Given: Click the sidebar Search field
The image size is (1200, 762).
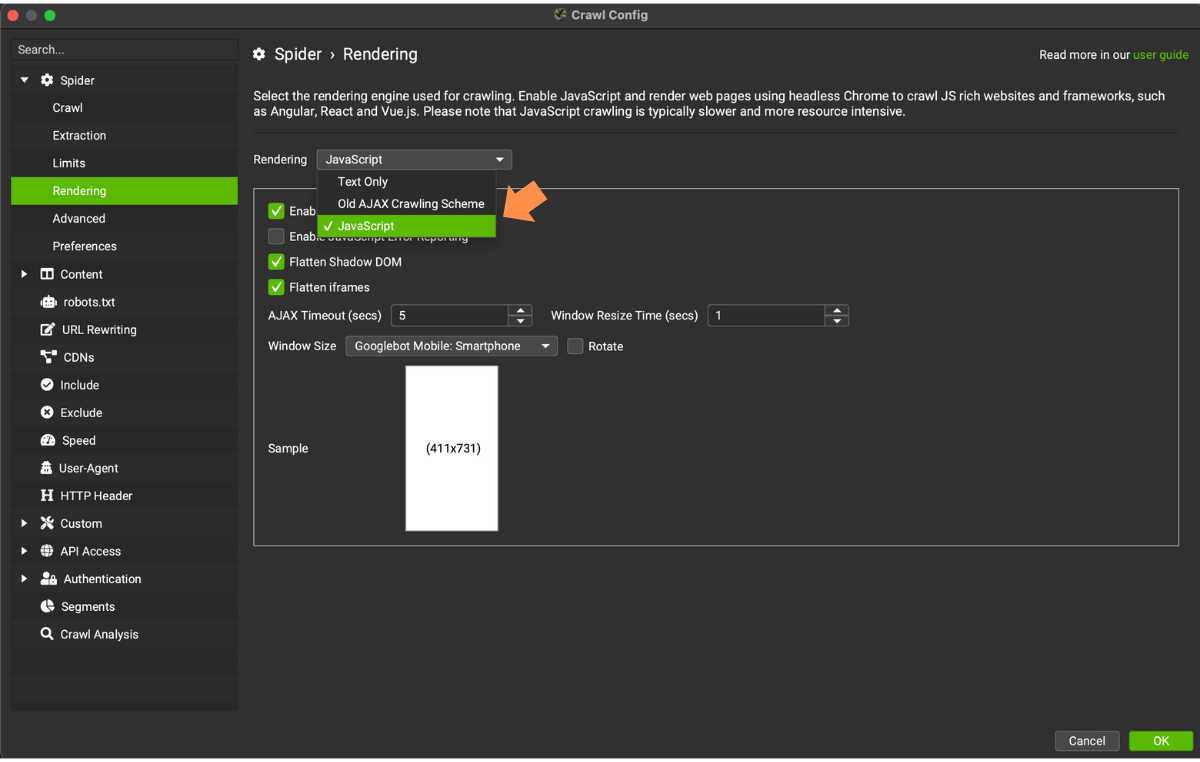Looking at the screenshot, I should 124,49.
